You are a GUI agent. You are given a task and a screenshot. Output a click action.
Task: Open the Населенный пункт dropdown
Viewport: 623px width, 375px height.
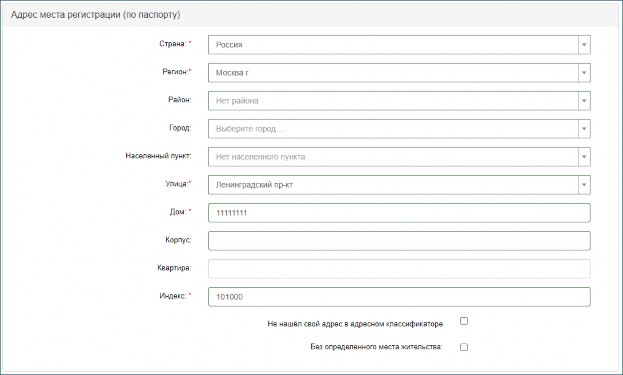coord(399,157)
